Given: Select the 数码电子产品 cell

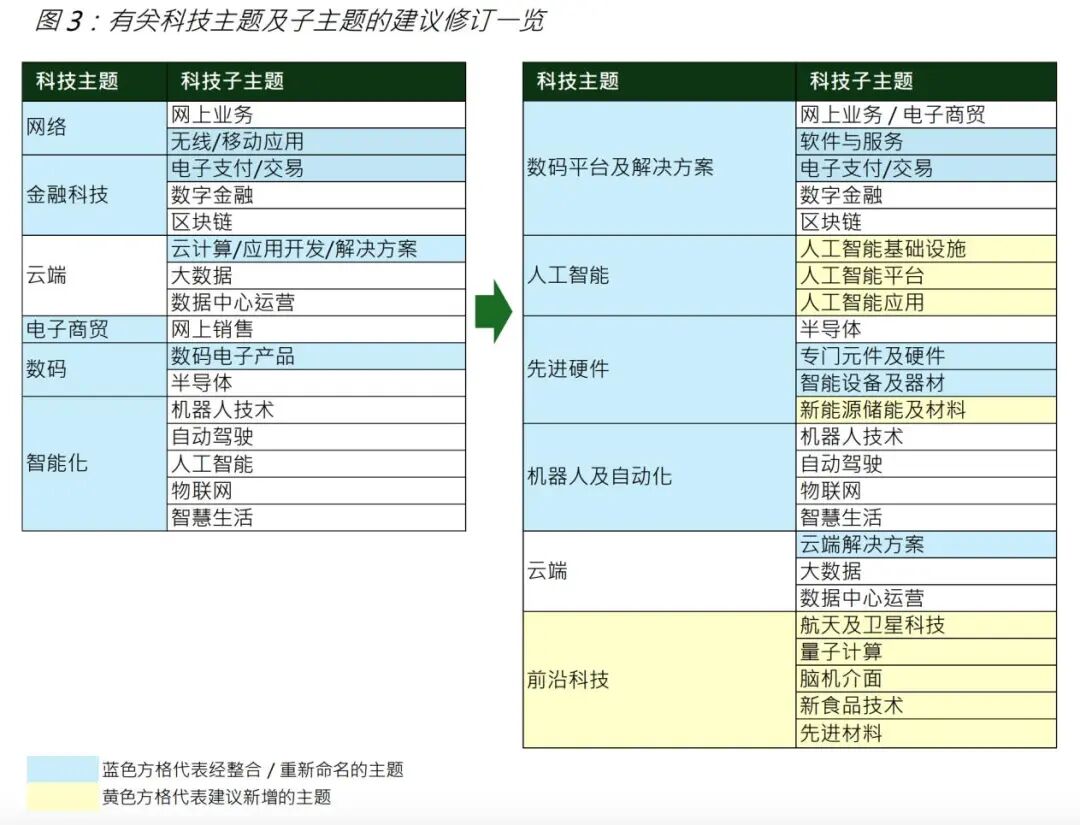Looking at the screenshot, I should 316,357.
